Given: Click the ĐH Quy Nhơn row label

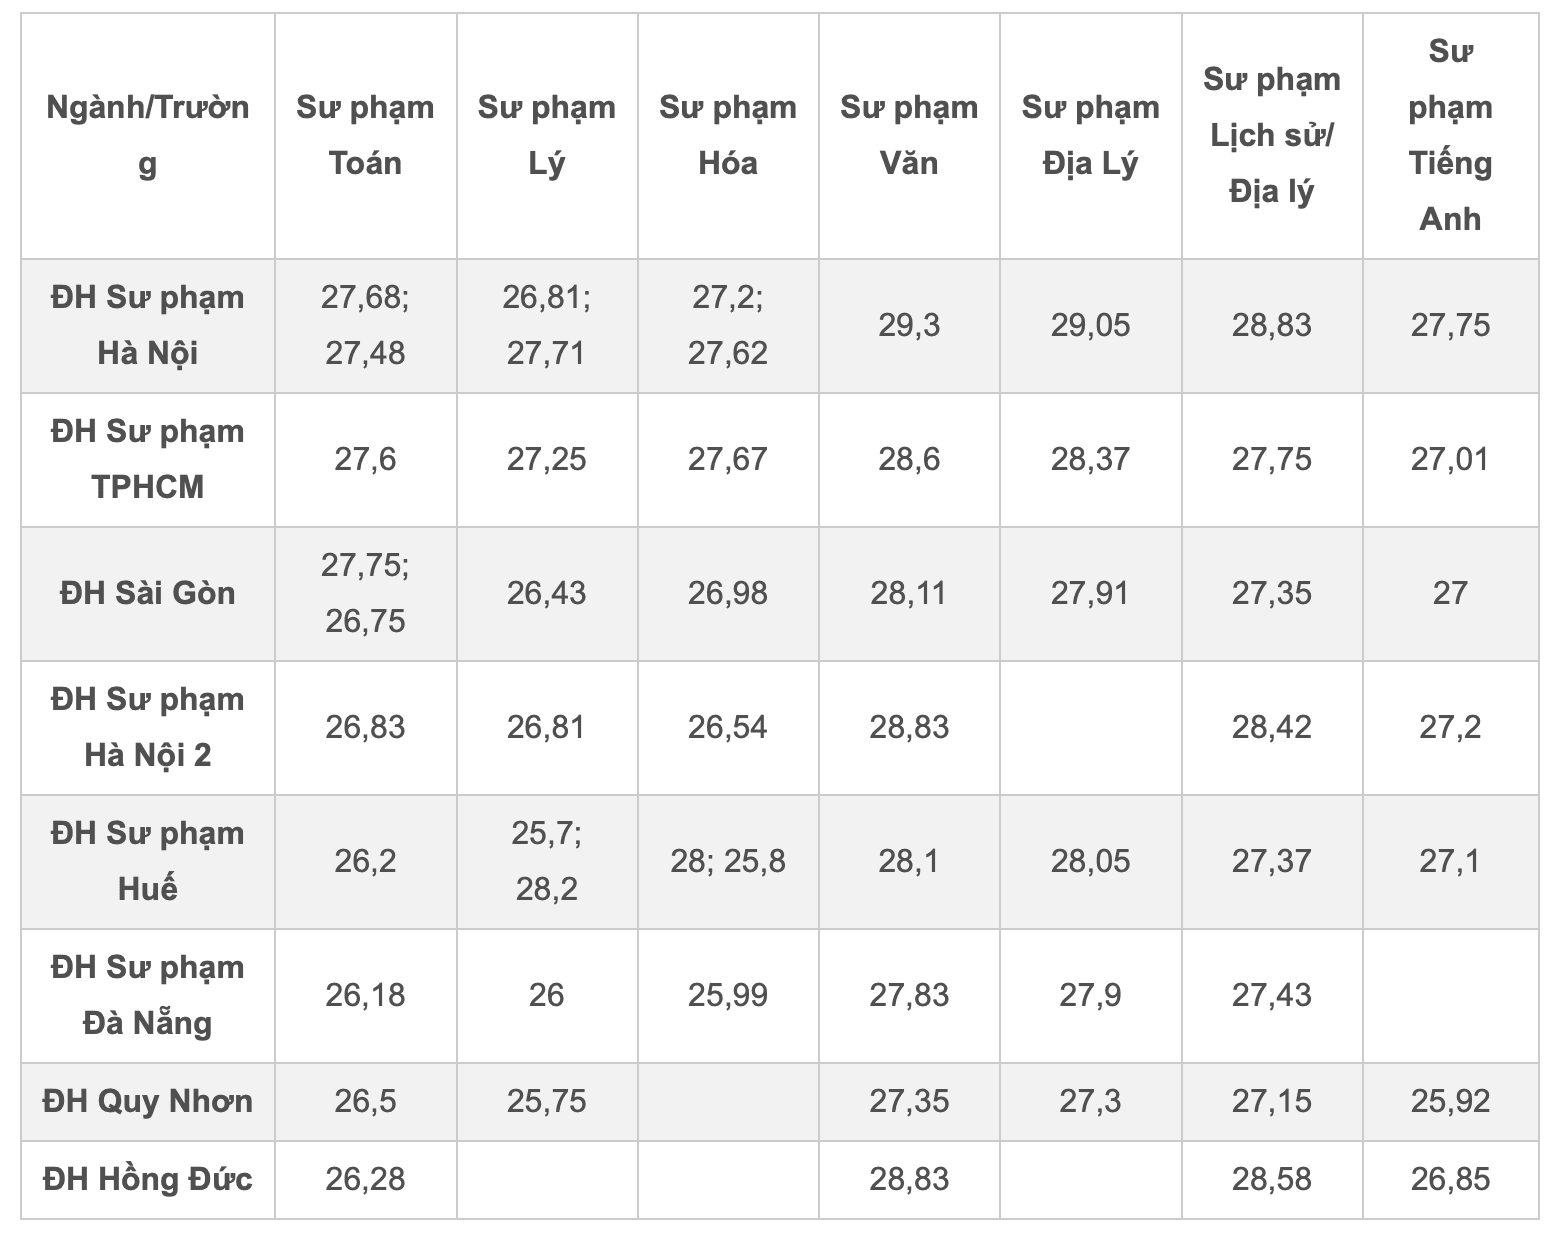Looking at the screenshot, I should 148,1101.
